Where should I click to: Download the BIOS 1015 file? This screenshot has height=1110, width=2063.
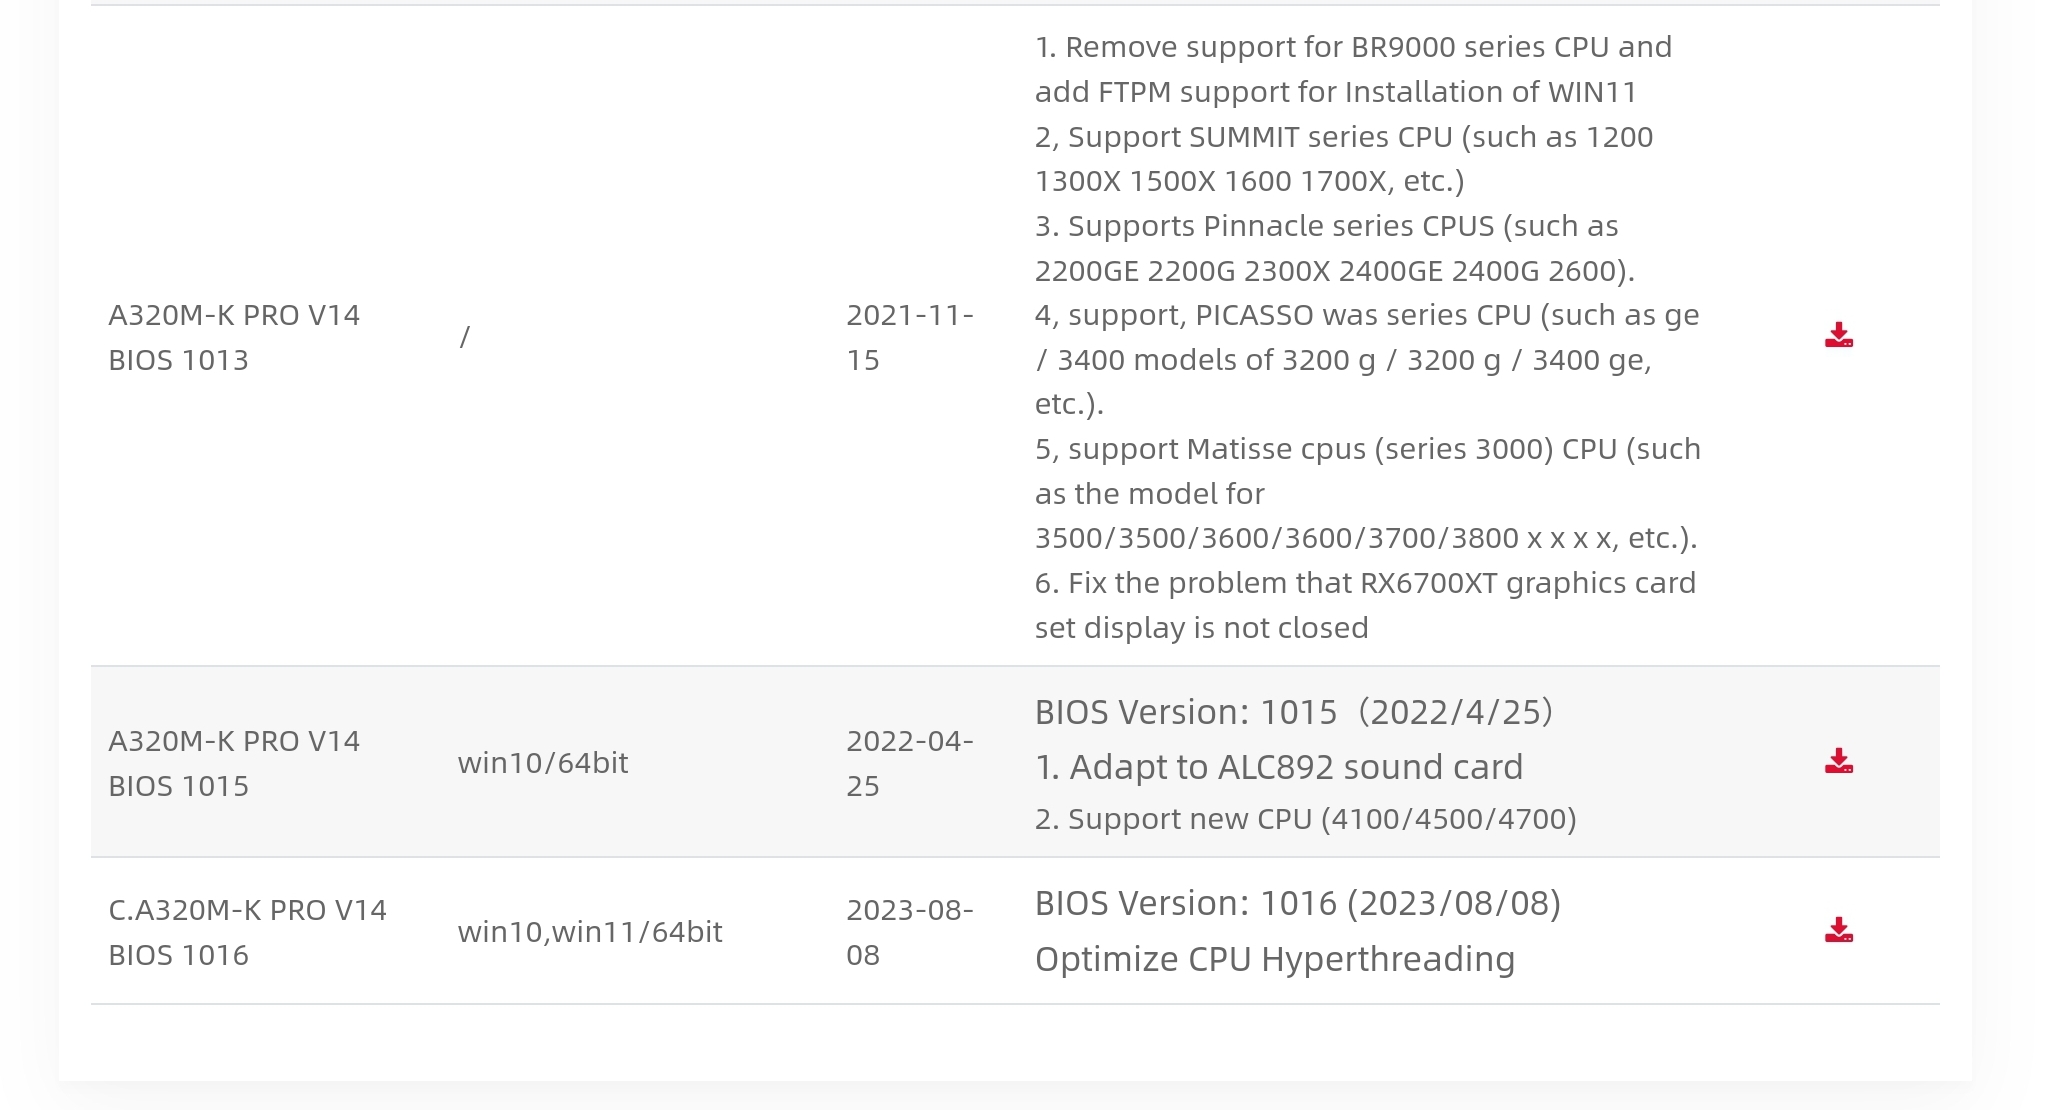1838,762
